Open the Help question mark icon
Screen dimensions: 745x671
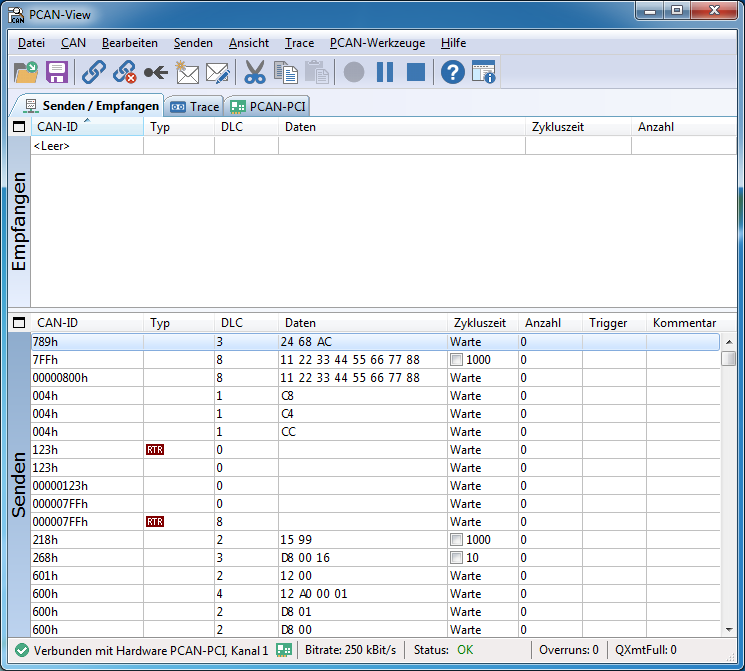[x=452, y=72]
